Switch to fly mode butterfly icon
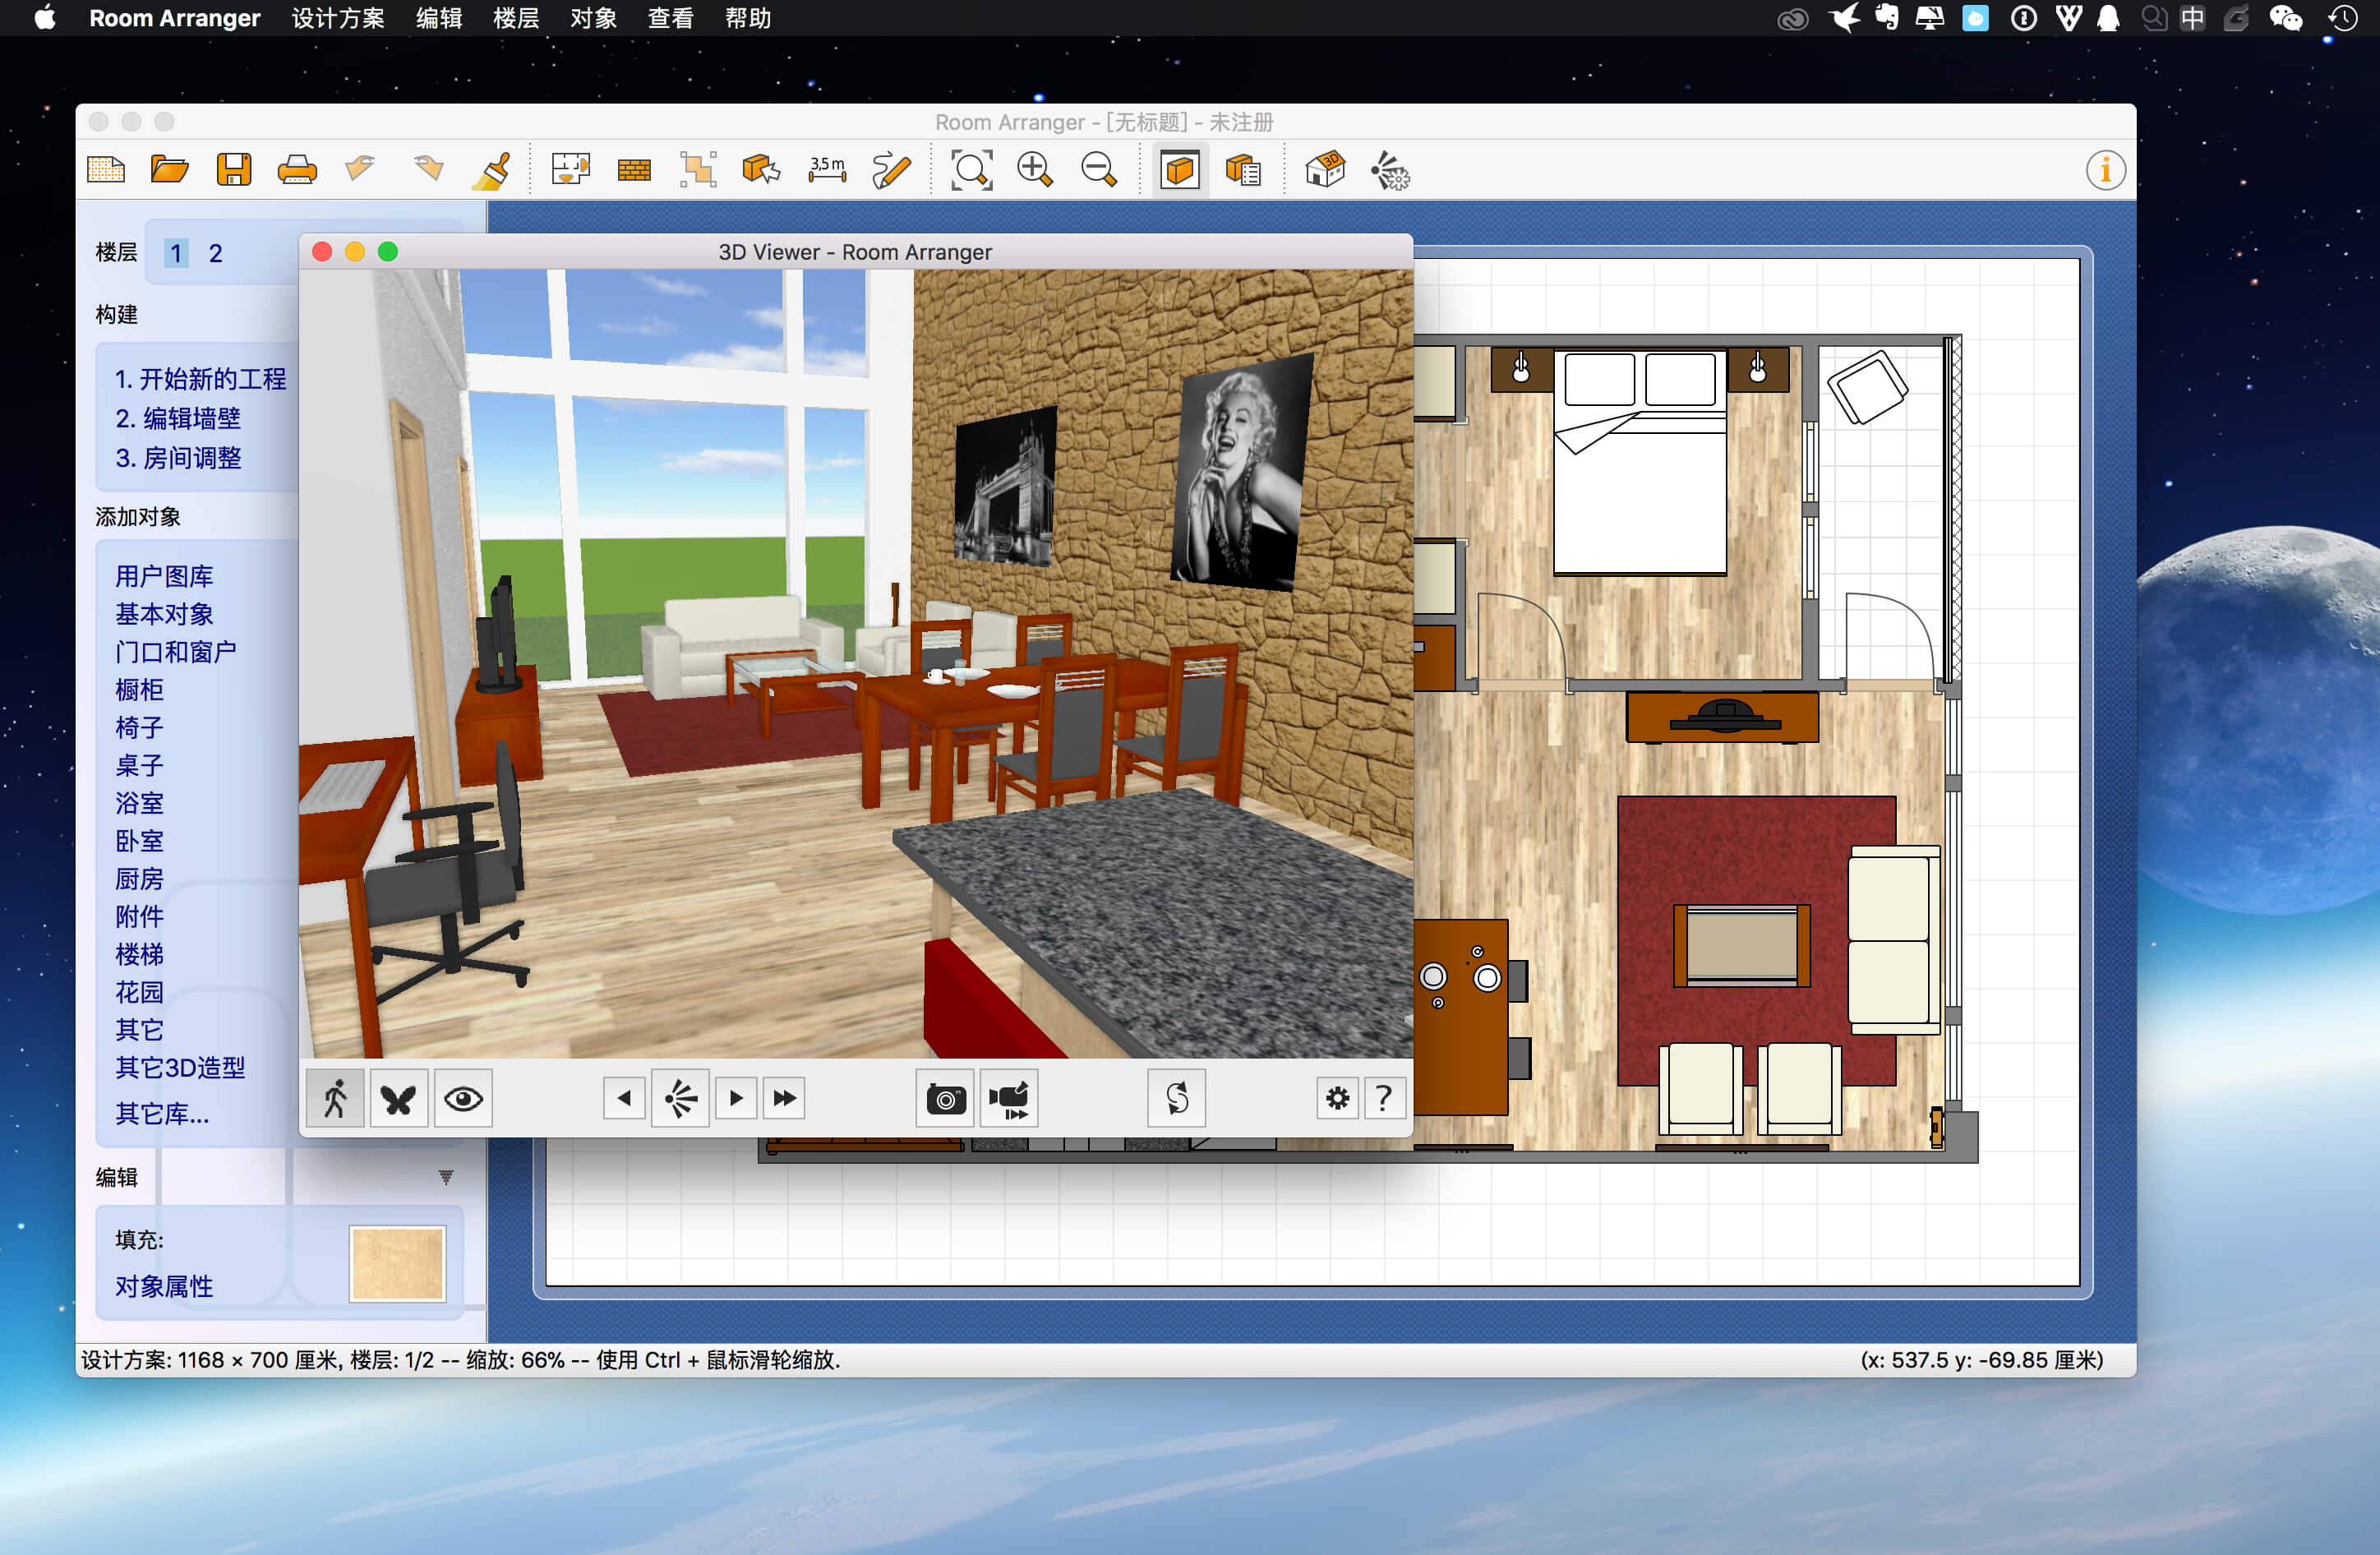The width and height of the screenshot is (2380, 1555). 399,1098
